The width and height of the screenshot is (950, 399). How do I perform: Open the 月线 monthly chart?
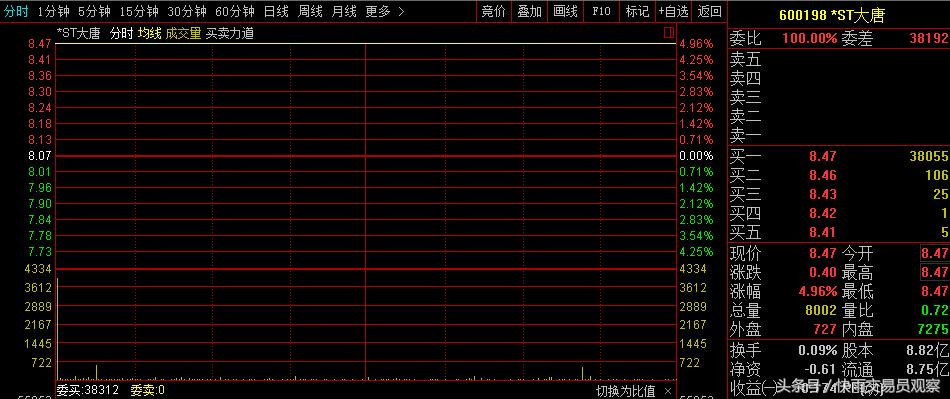point(345,11)
